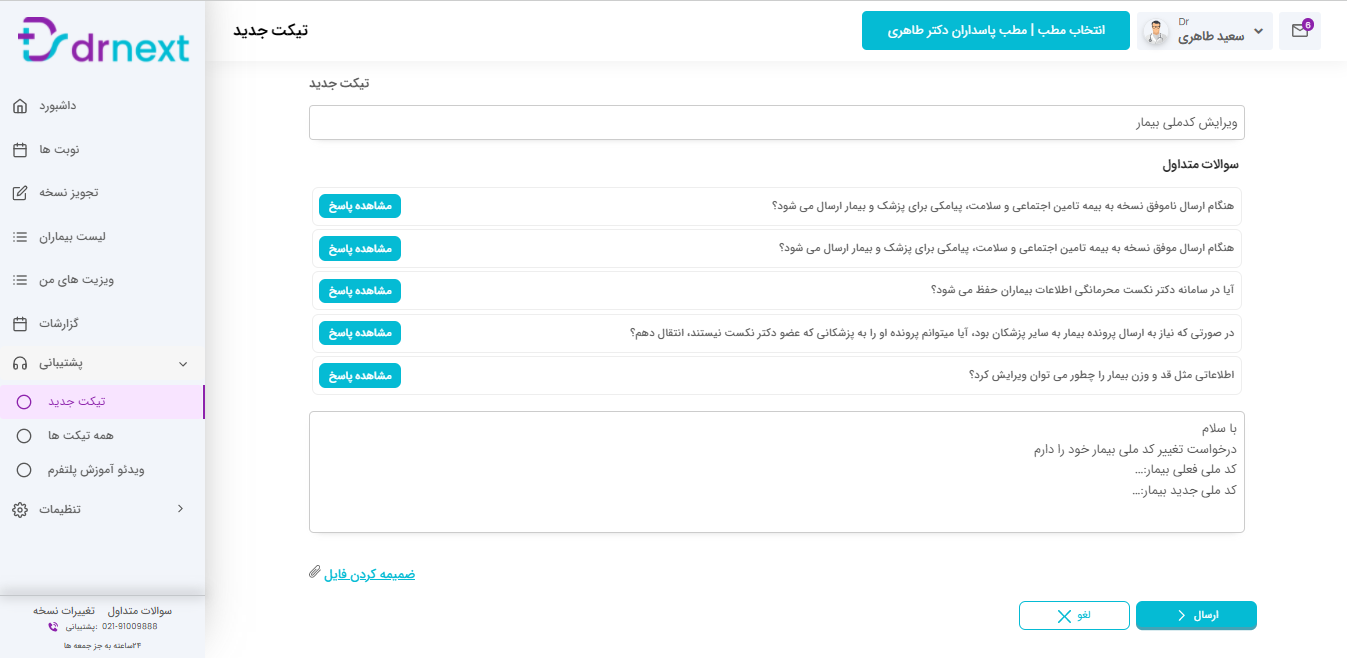Click the لغو cancel button
The width and height of the screenshot is (1347, 658).
point(1074,616)
